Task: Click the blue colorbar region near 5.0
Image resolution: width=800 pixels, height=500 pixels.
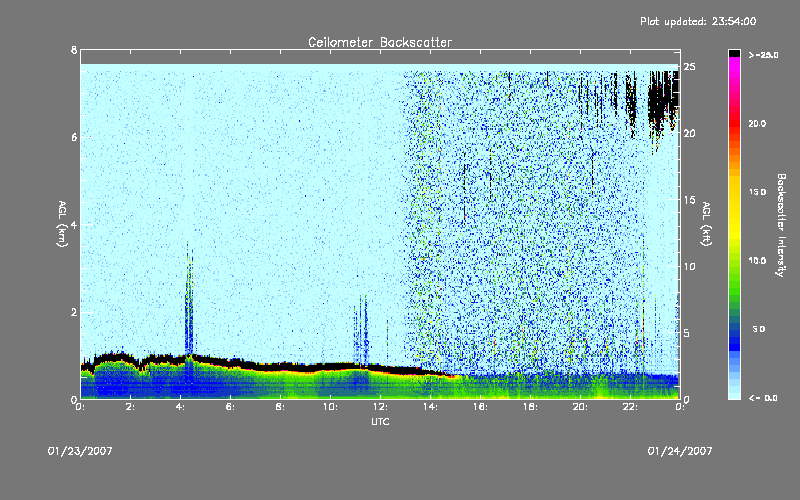Action: (734, 332)
